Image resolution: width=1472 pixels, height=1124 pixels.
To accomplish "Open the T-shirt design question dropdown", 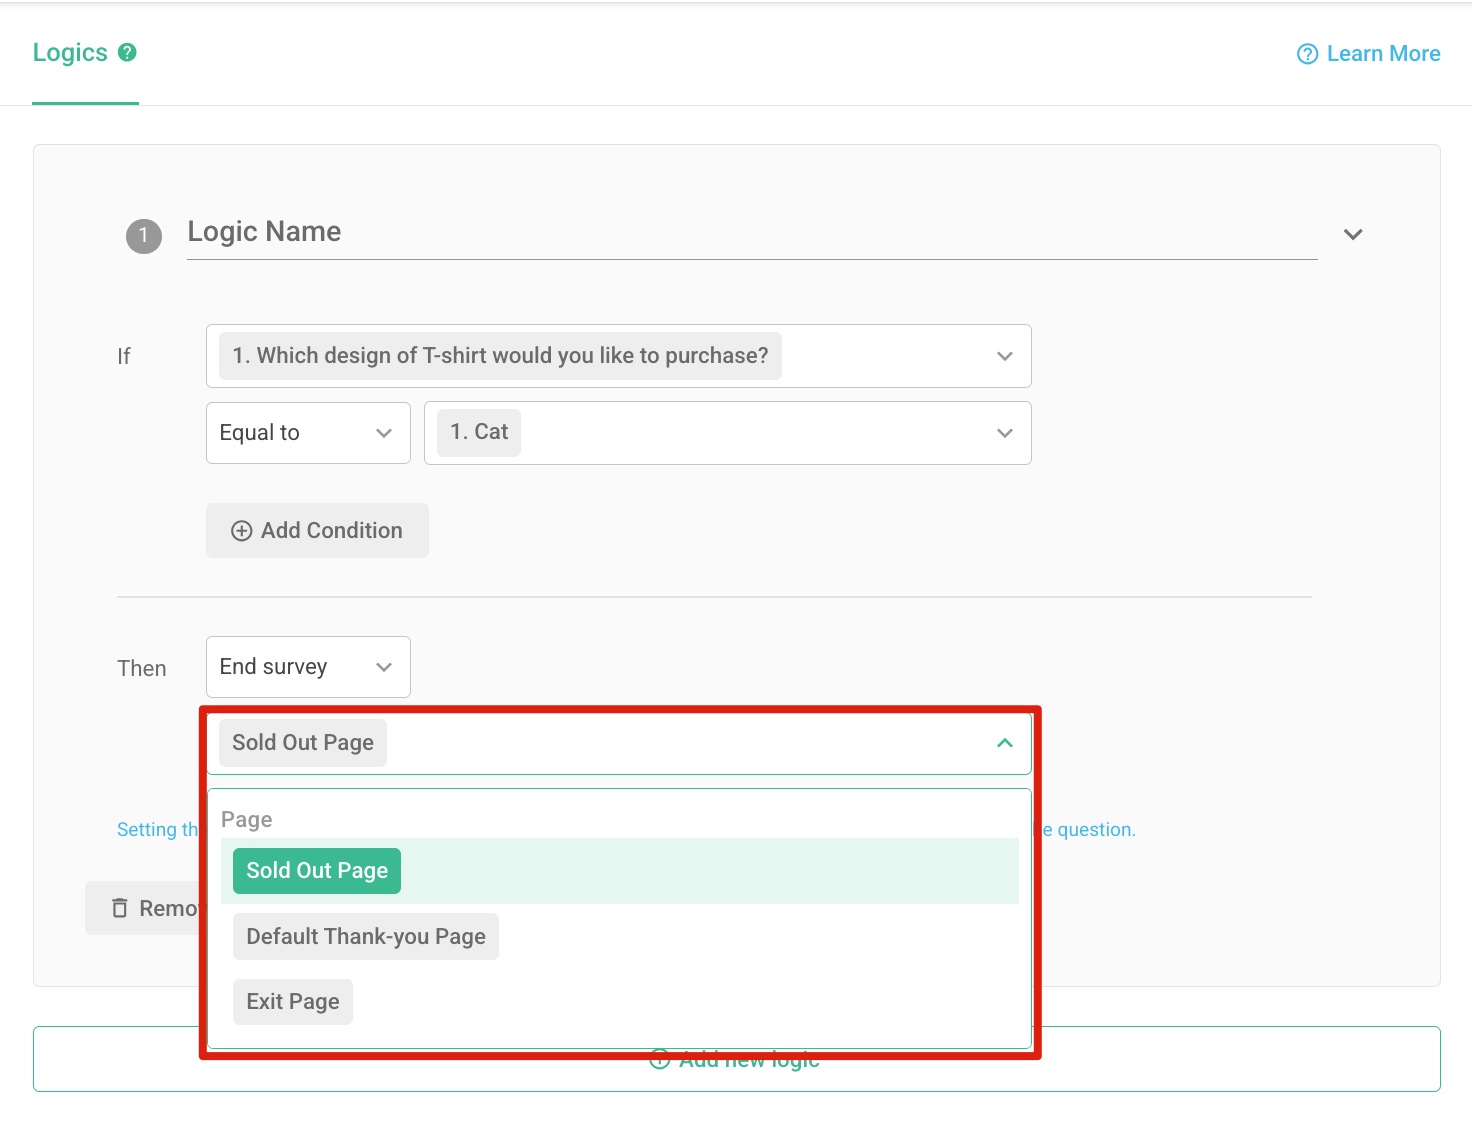I will click(618, 356).
